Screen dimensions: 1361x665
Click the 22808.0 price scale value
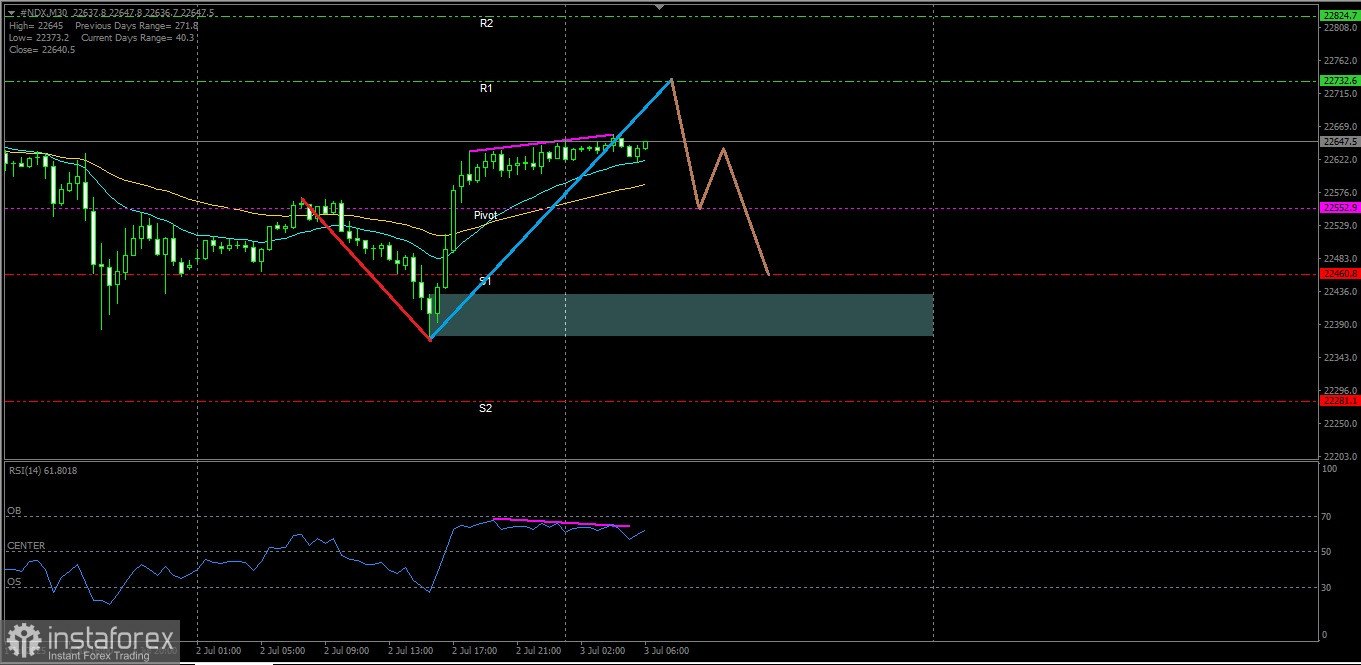[1339, 28]
